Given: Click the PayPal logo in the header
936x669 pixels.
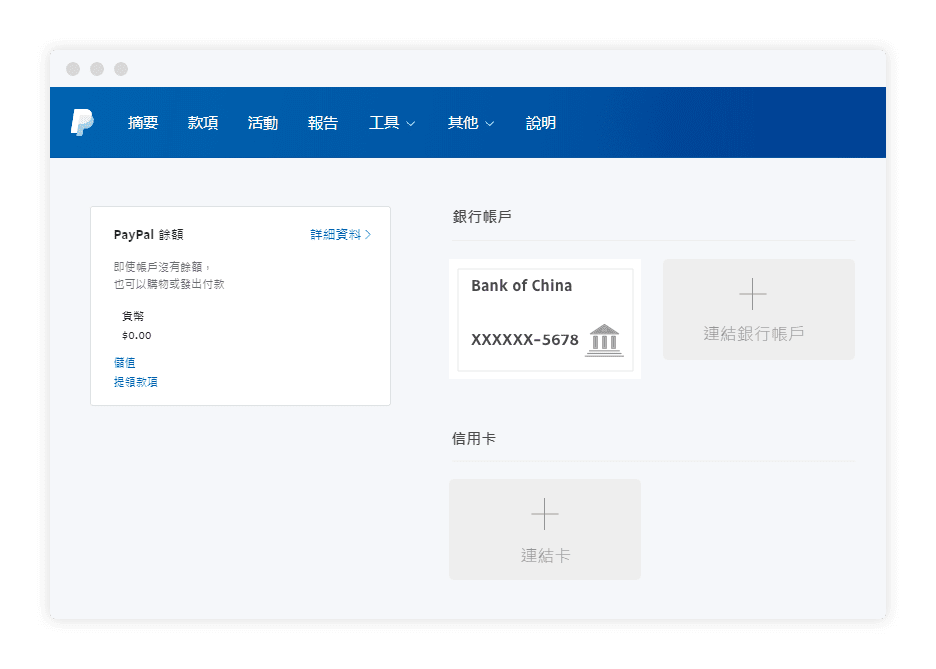Looking at the screenshot, I should 82,123.
